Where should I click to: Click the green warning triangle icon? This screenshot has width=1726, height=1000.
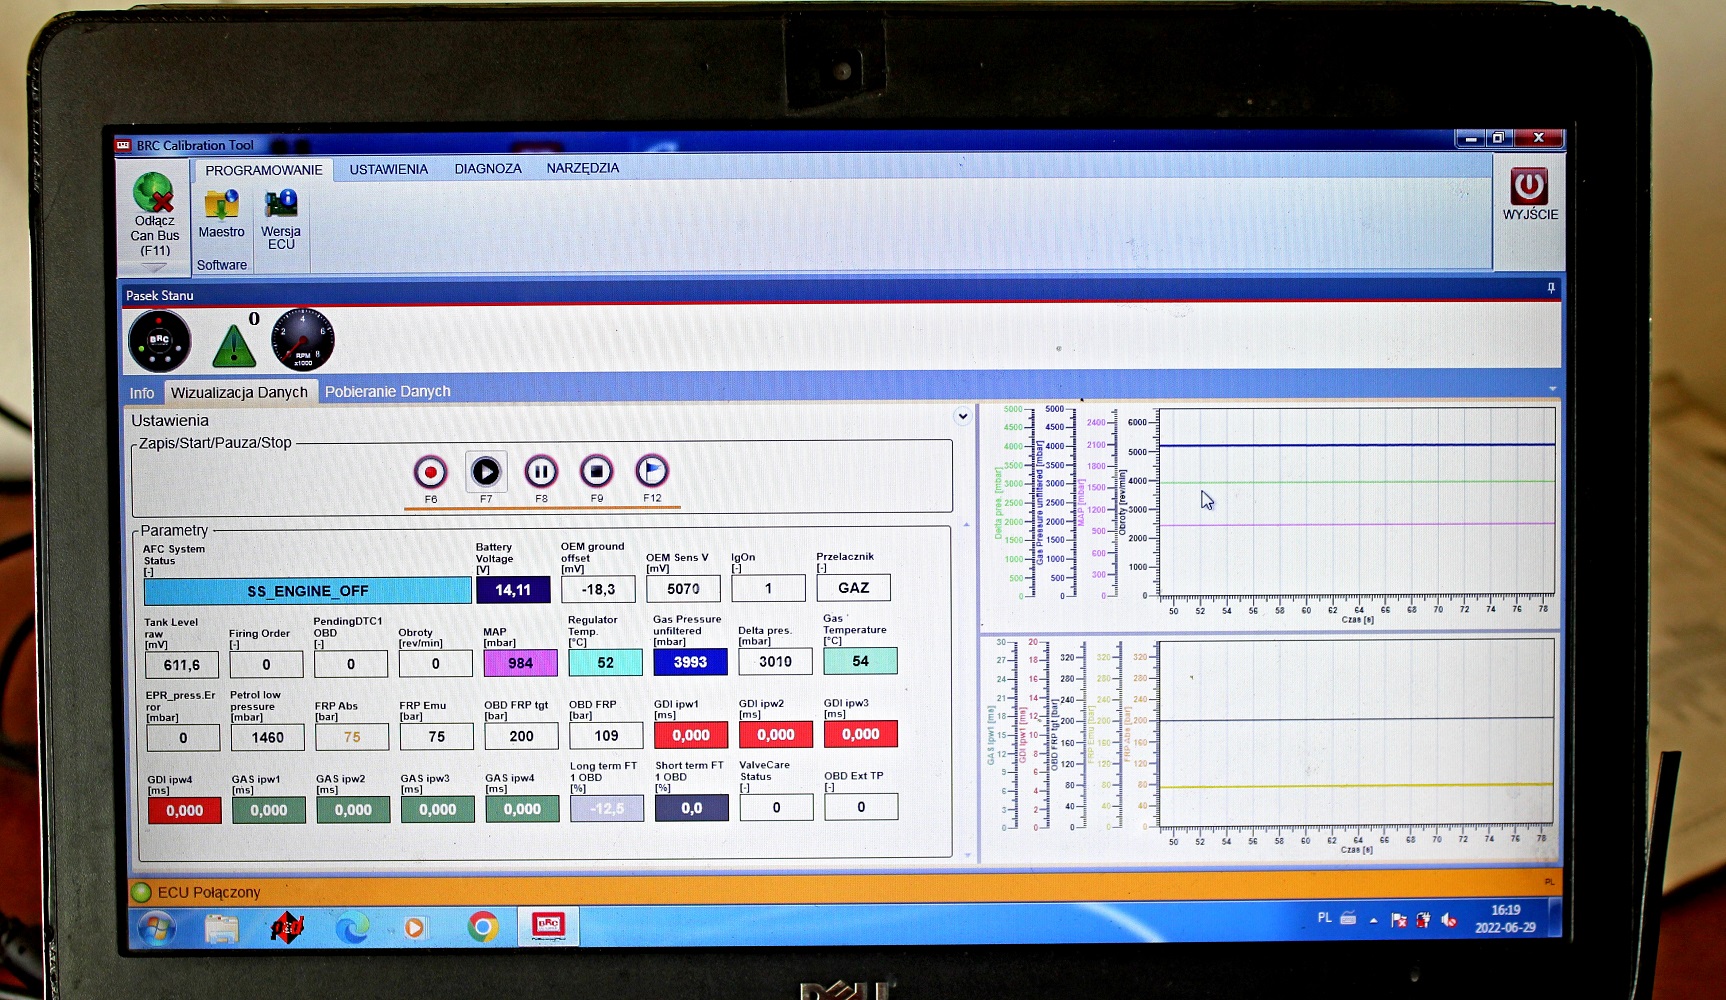(x=234, y=345)
